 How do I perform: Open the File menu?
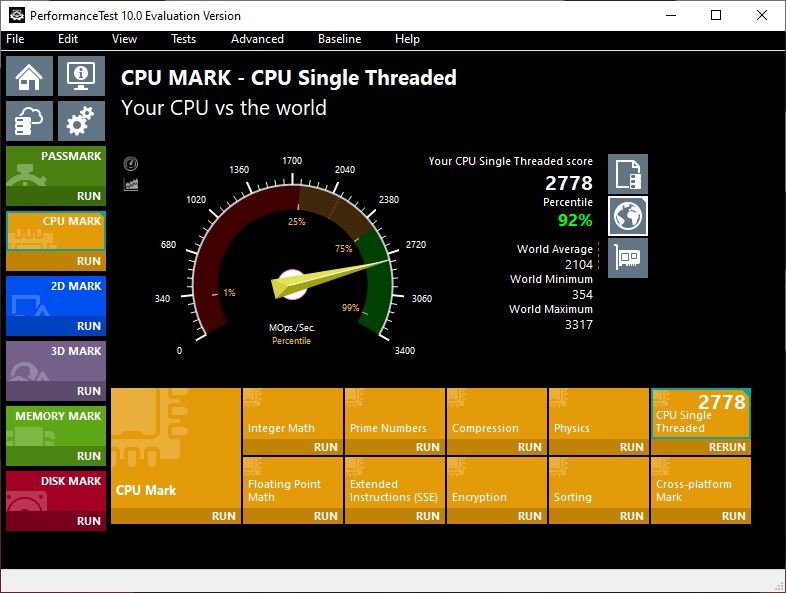click(x=15, y=39)
